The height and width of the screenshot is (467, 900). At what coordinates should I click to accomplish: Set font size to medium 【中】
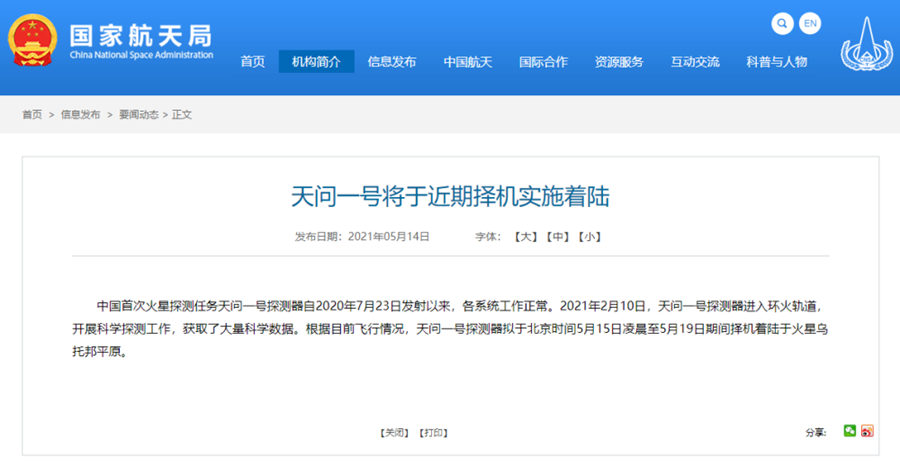click(557, 237)
